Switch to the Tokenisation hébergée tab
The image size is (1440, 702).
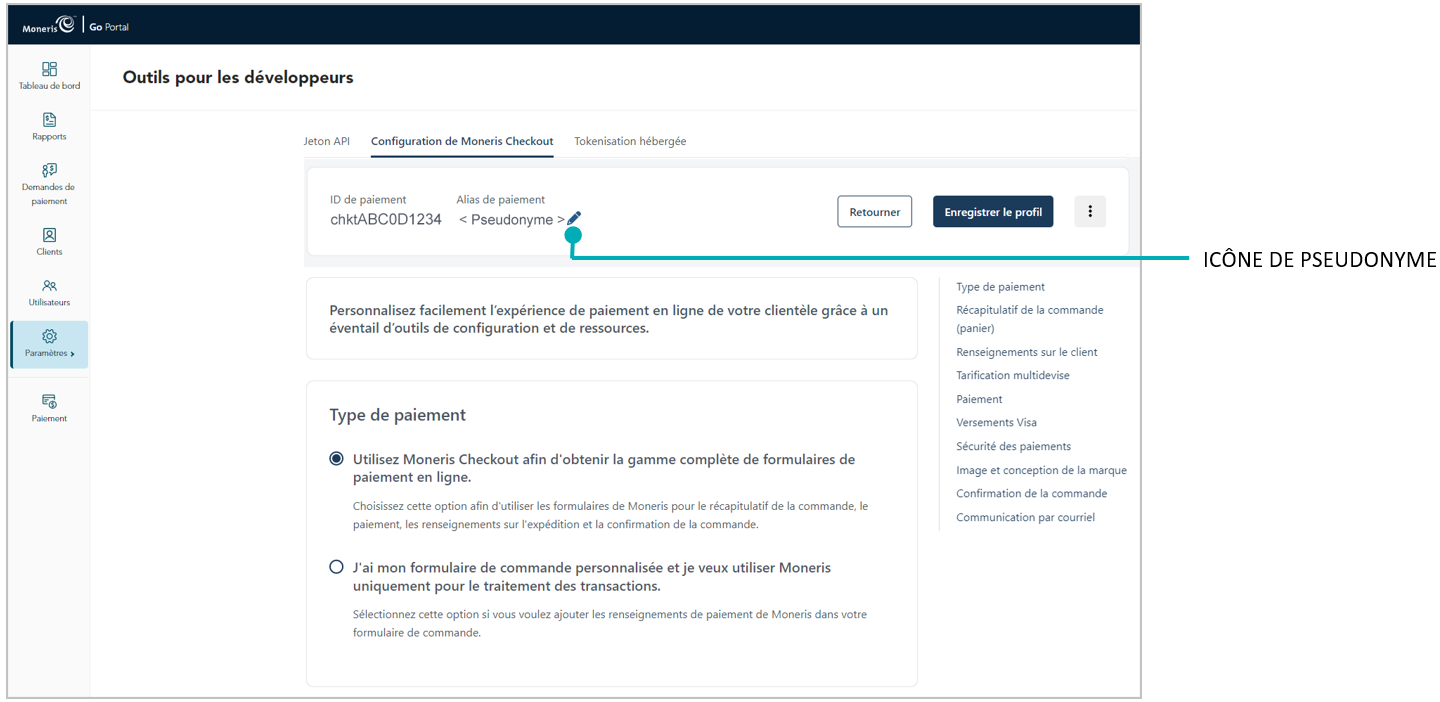click(630, 141)
